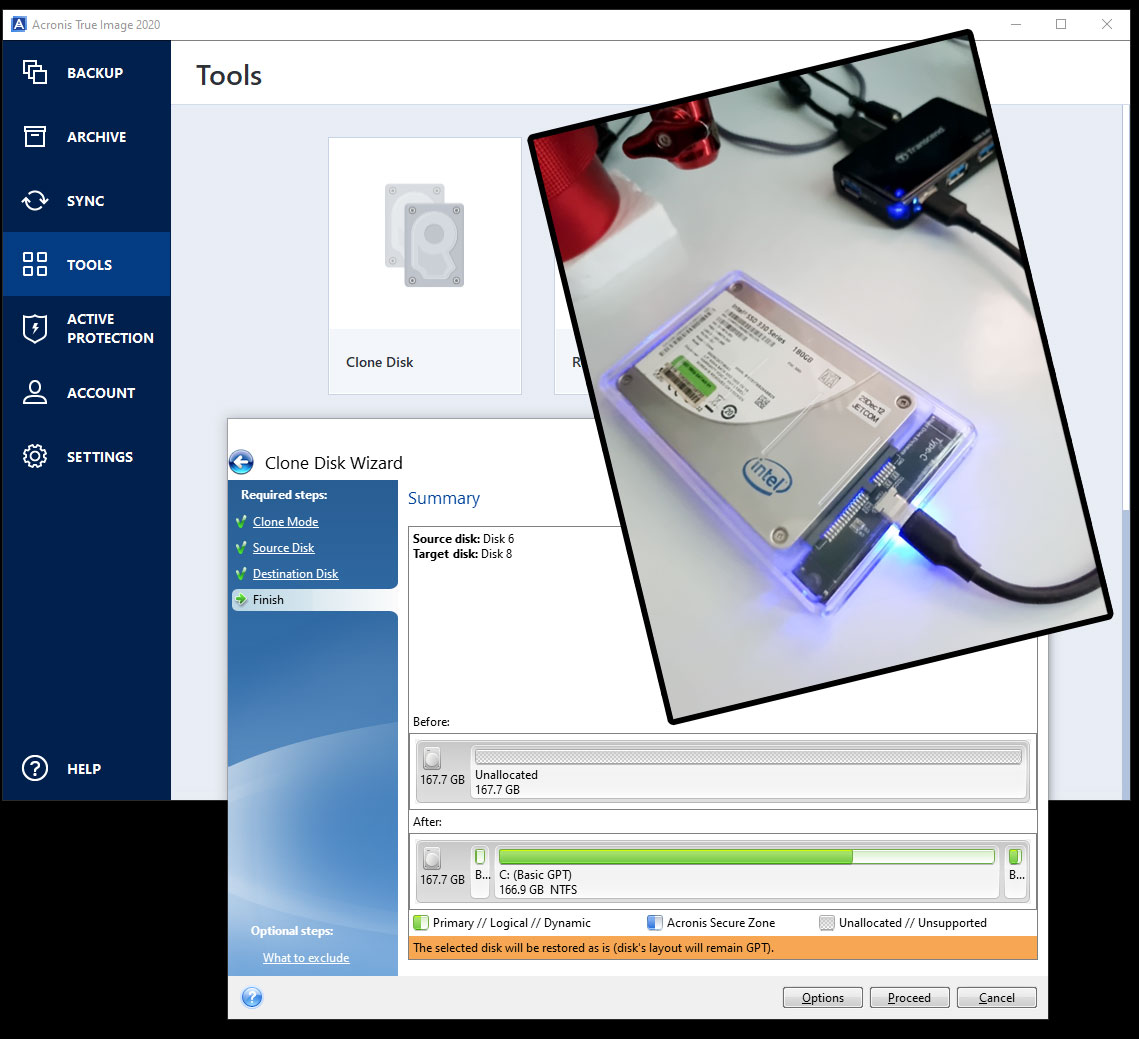Click the Help question mark icon
The width and height of the screenshot is (1139, 1039).
[35, 768]
